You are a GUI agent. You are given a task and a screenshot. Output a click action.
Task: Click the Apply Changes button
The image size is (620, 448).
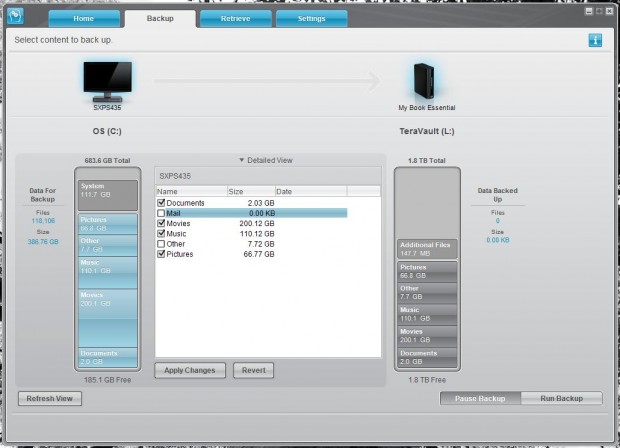190,370
